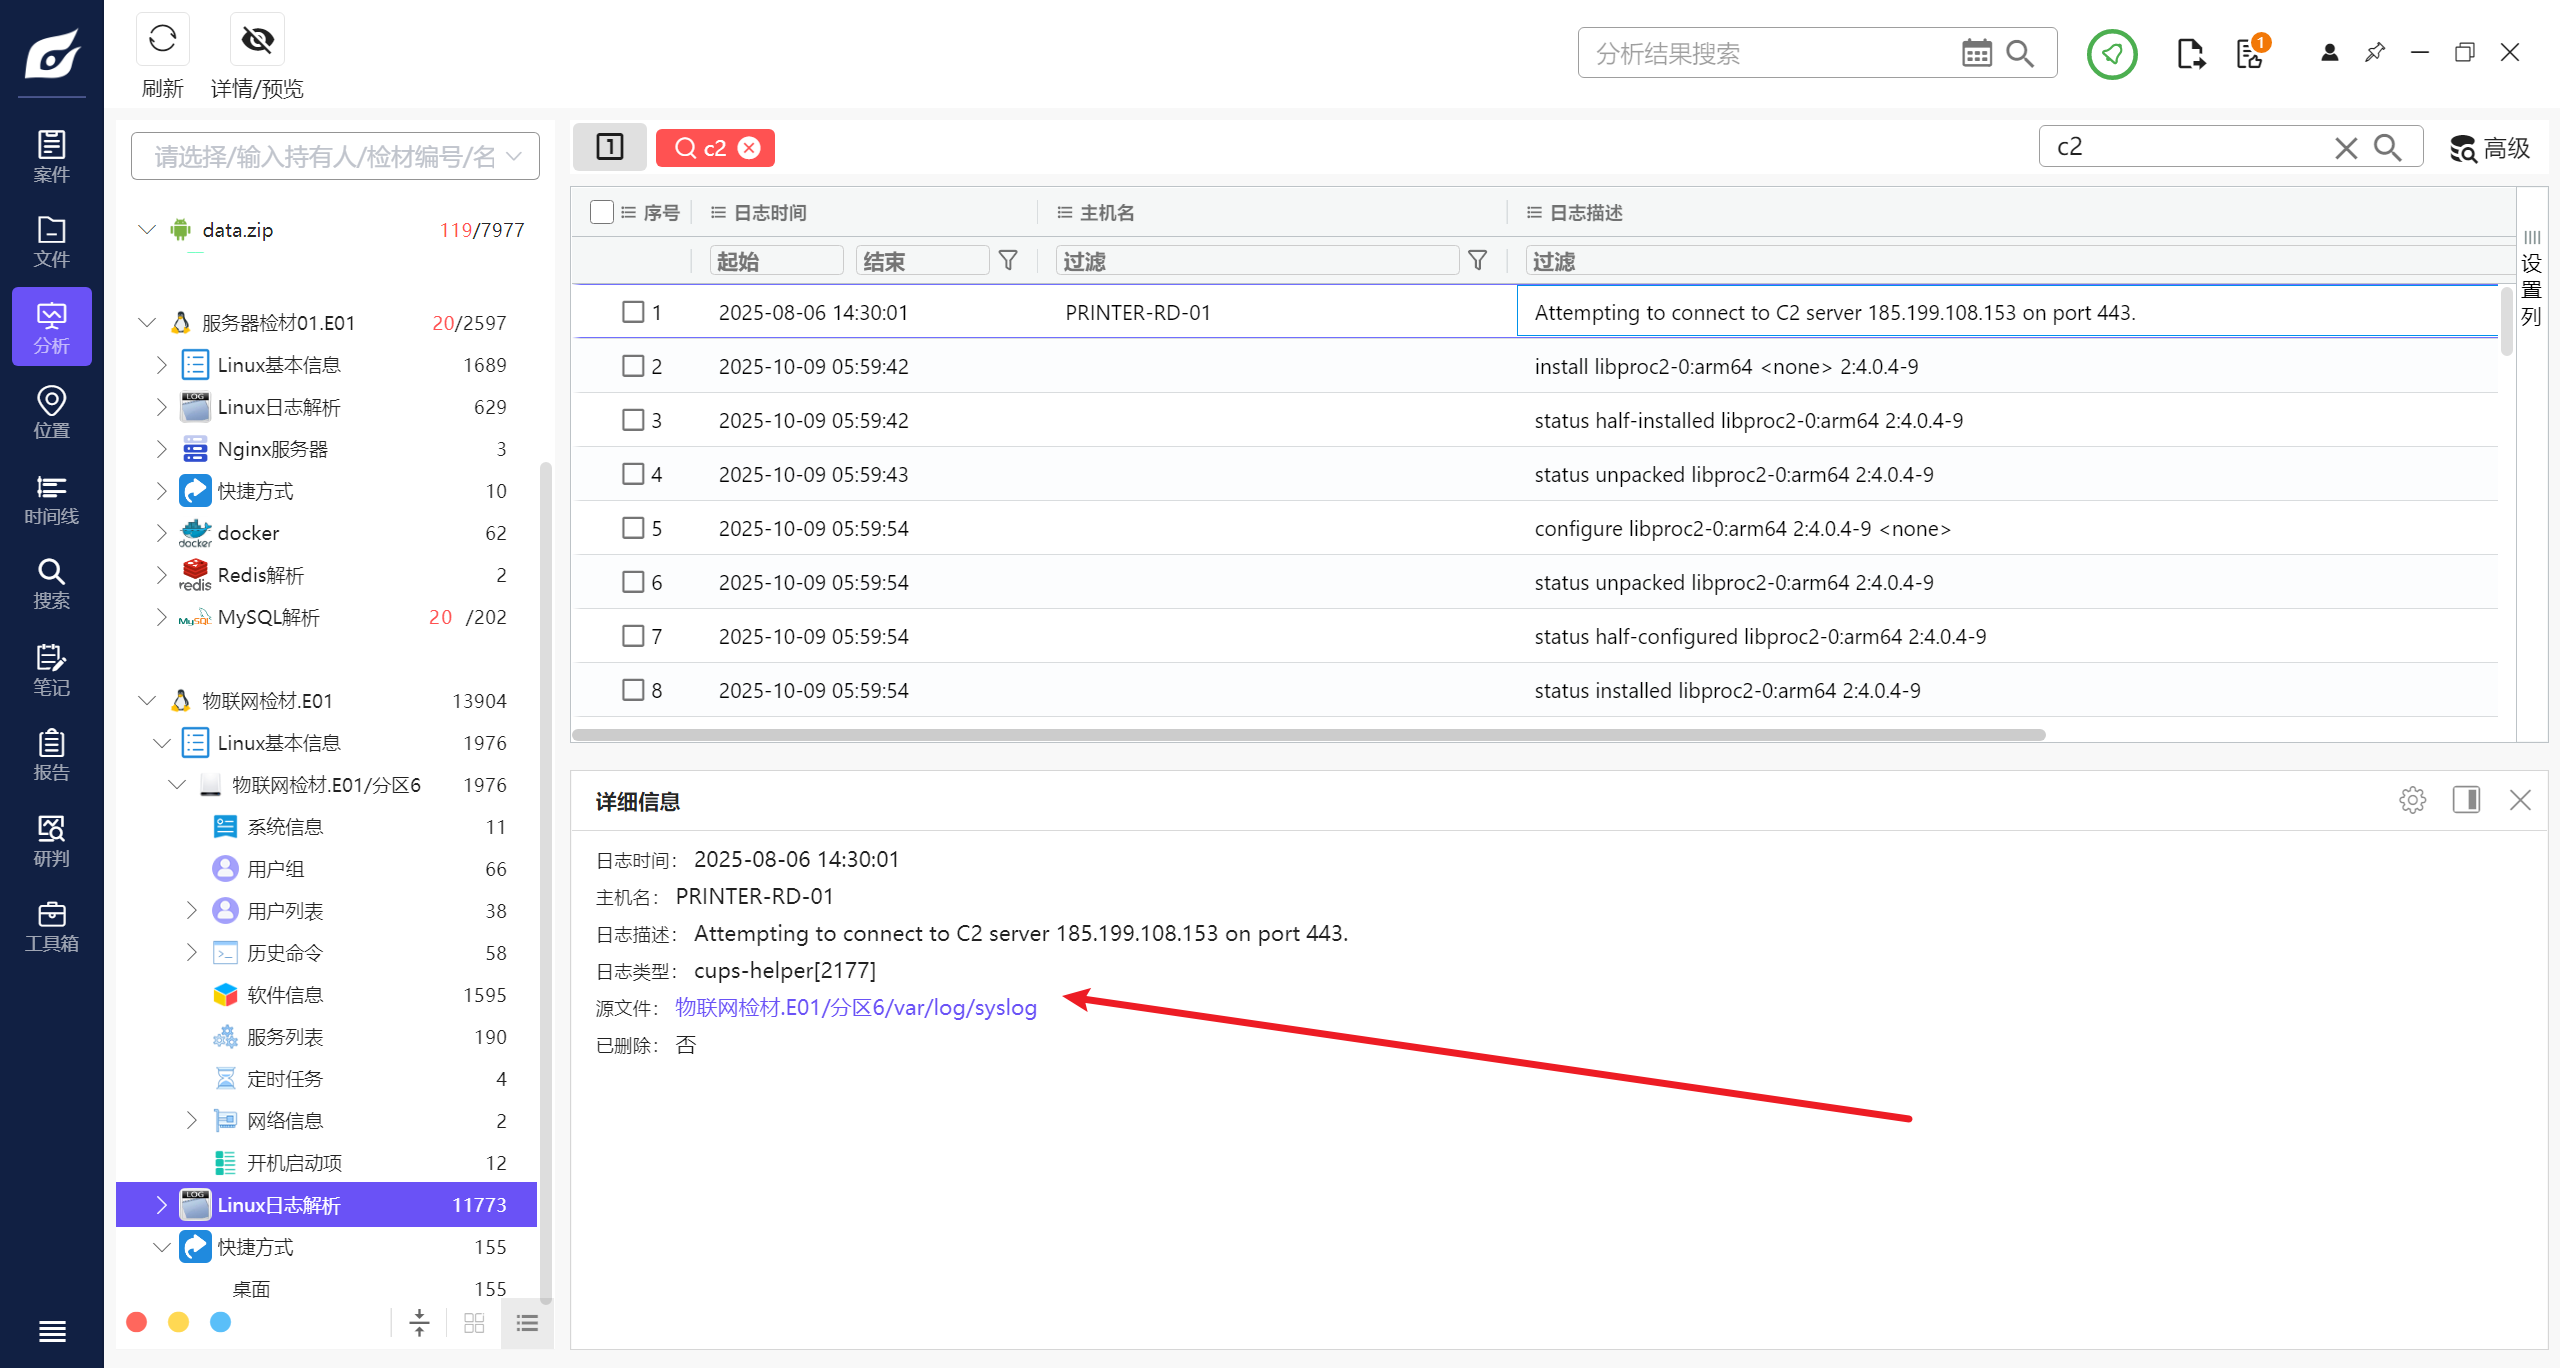Viewport: 2560px width, 1368px height.
Task: Click the settings gear in the 详细信息 panel
Action: [x=2412, y=800]
